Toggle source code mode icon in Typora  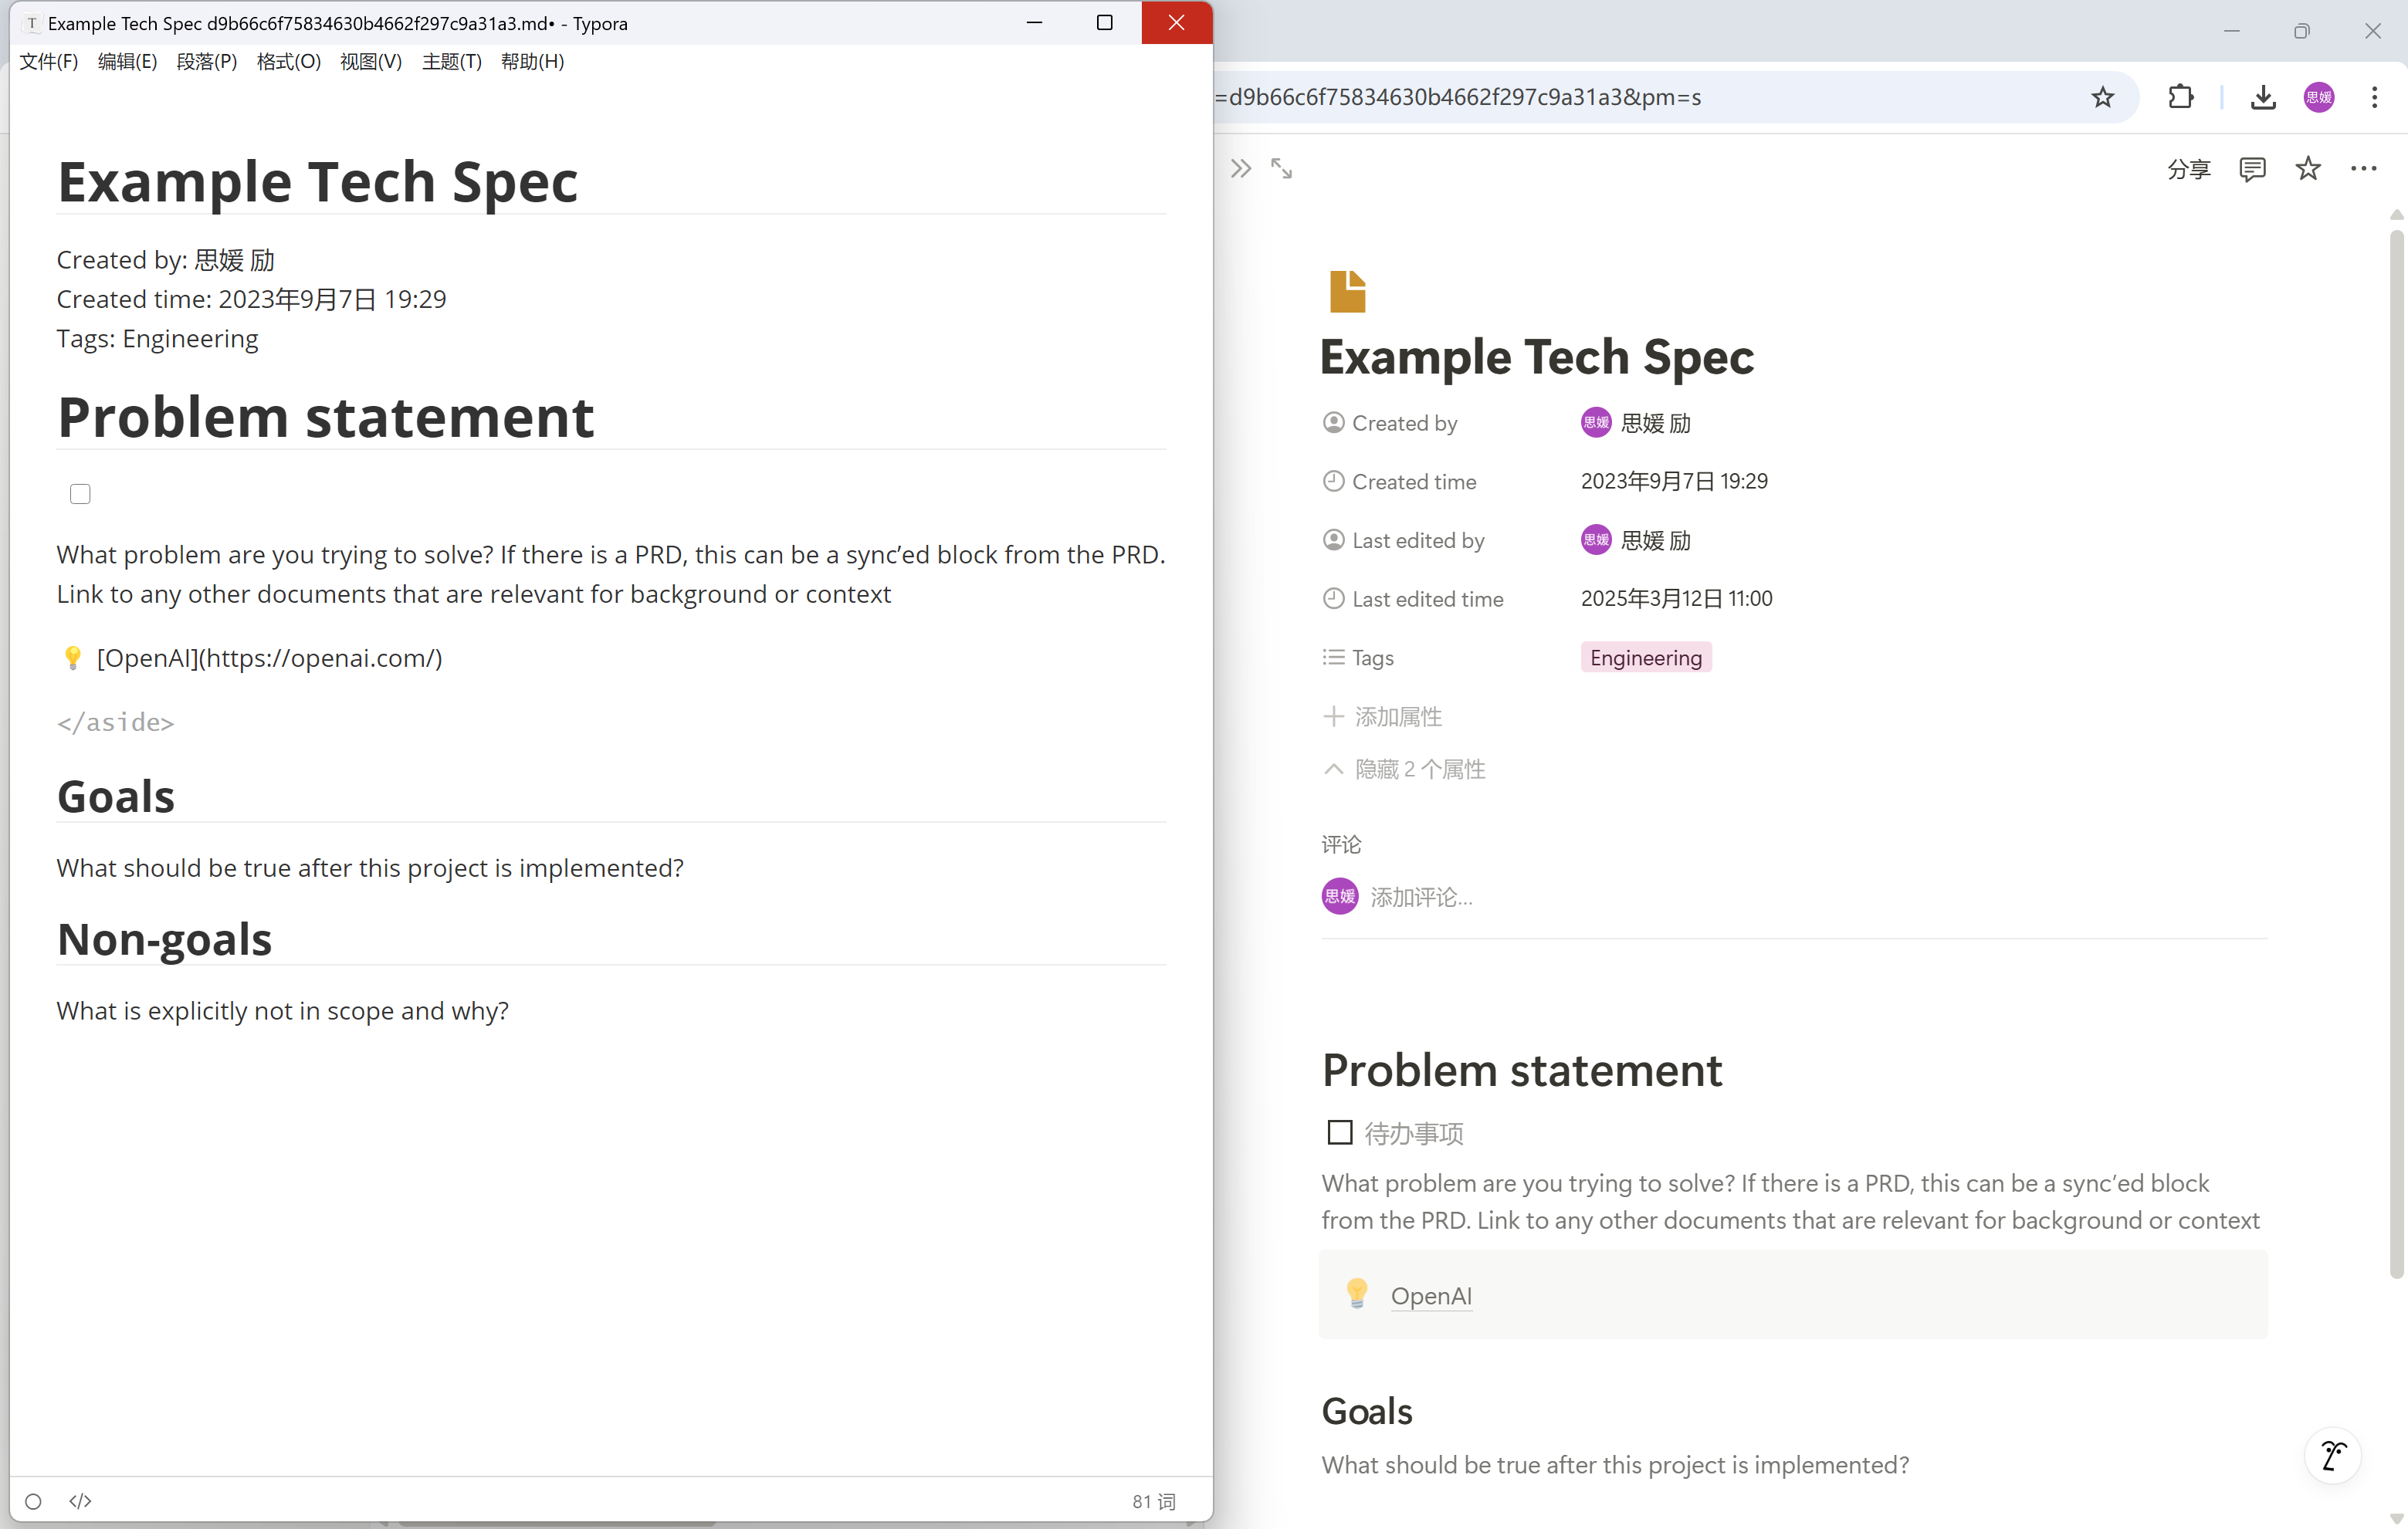[x=80, y=1501]
